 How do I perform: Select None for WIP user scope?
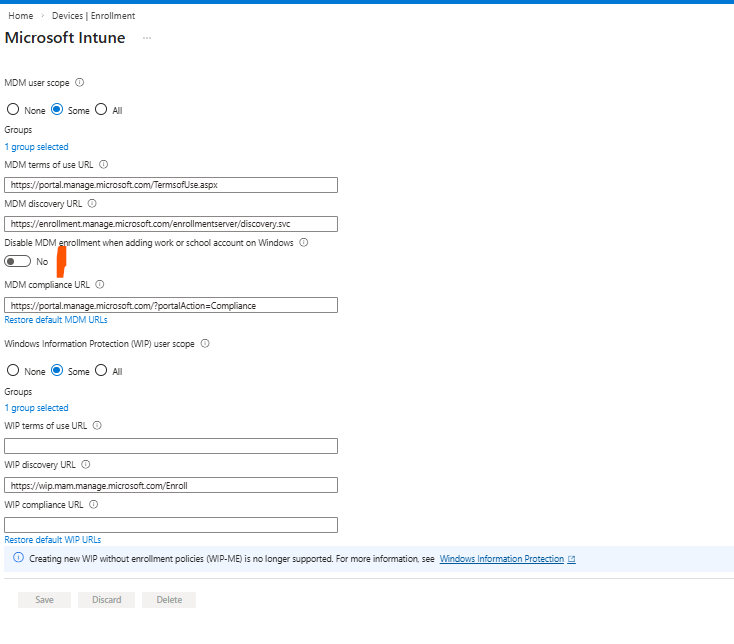point(13,371)
